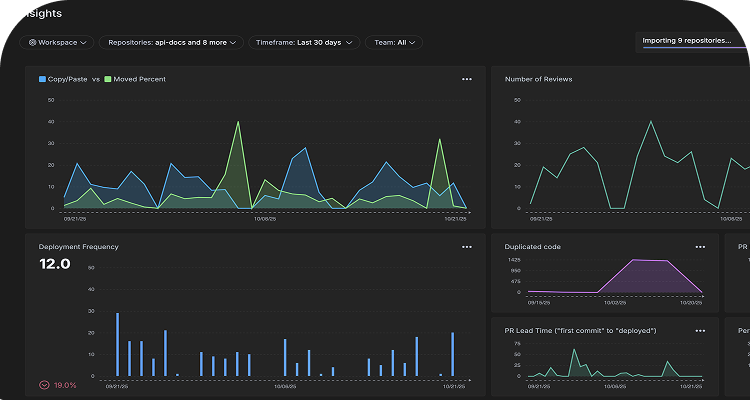Click the purple Duplicated code plateau area
This screenshot has height=400, width=750.
(x=650, y=277)
